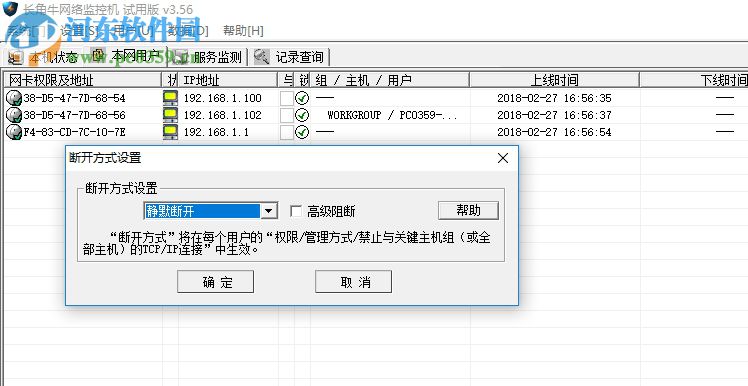Image resolution: width=748 pixels, height=386 pixels.
Task: Click the 取消 button
Action: (x=353, y=282)
